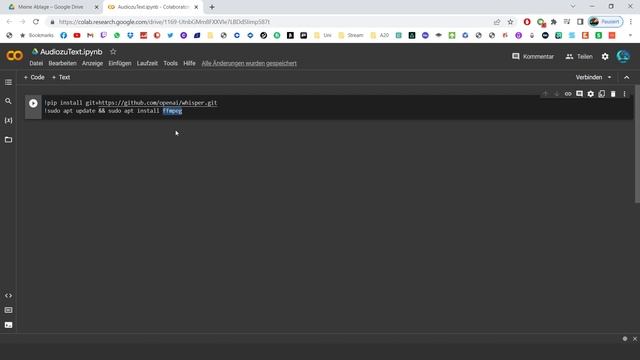The image size is (640, 360).
Task: Click the browser address bar
Action: coord(269,22)
